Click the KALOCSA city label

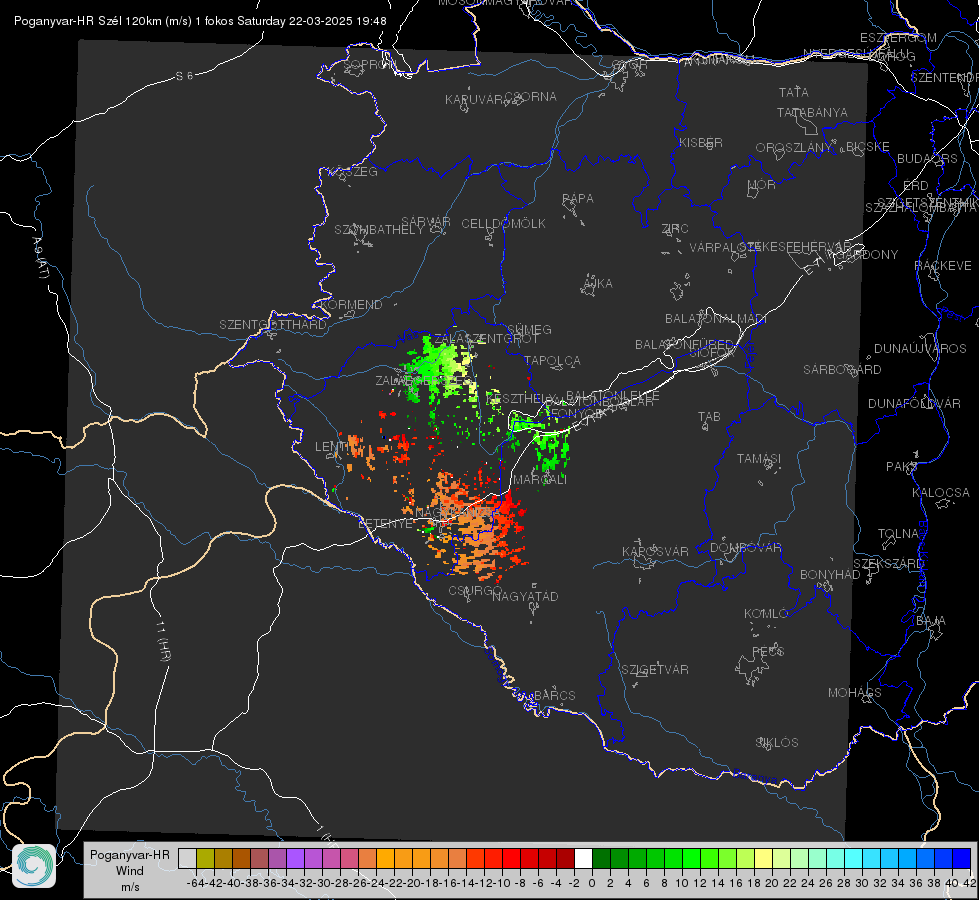coord(941,493)
